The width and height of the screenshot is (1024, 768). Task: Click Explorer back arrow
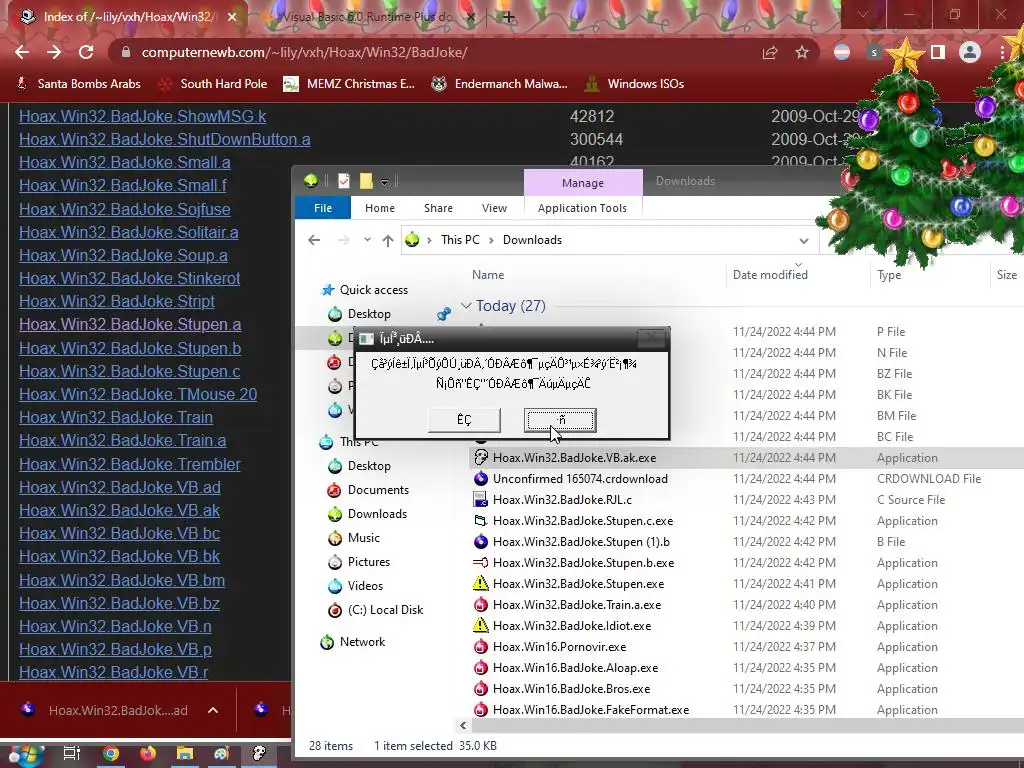(314, 240)
